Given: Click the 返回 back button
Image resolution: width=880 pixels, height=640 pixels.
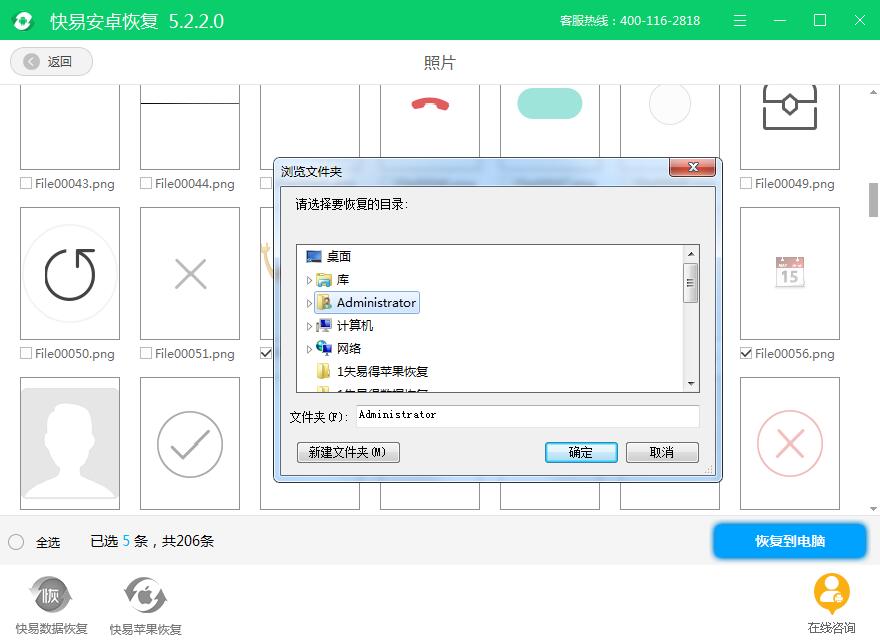Looking at the screenshot, I should tap(51, 61).
